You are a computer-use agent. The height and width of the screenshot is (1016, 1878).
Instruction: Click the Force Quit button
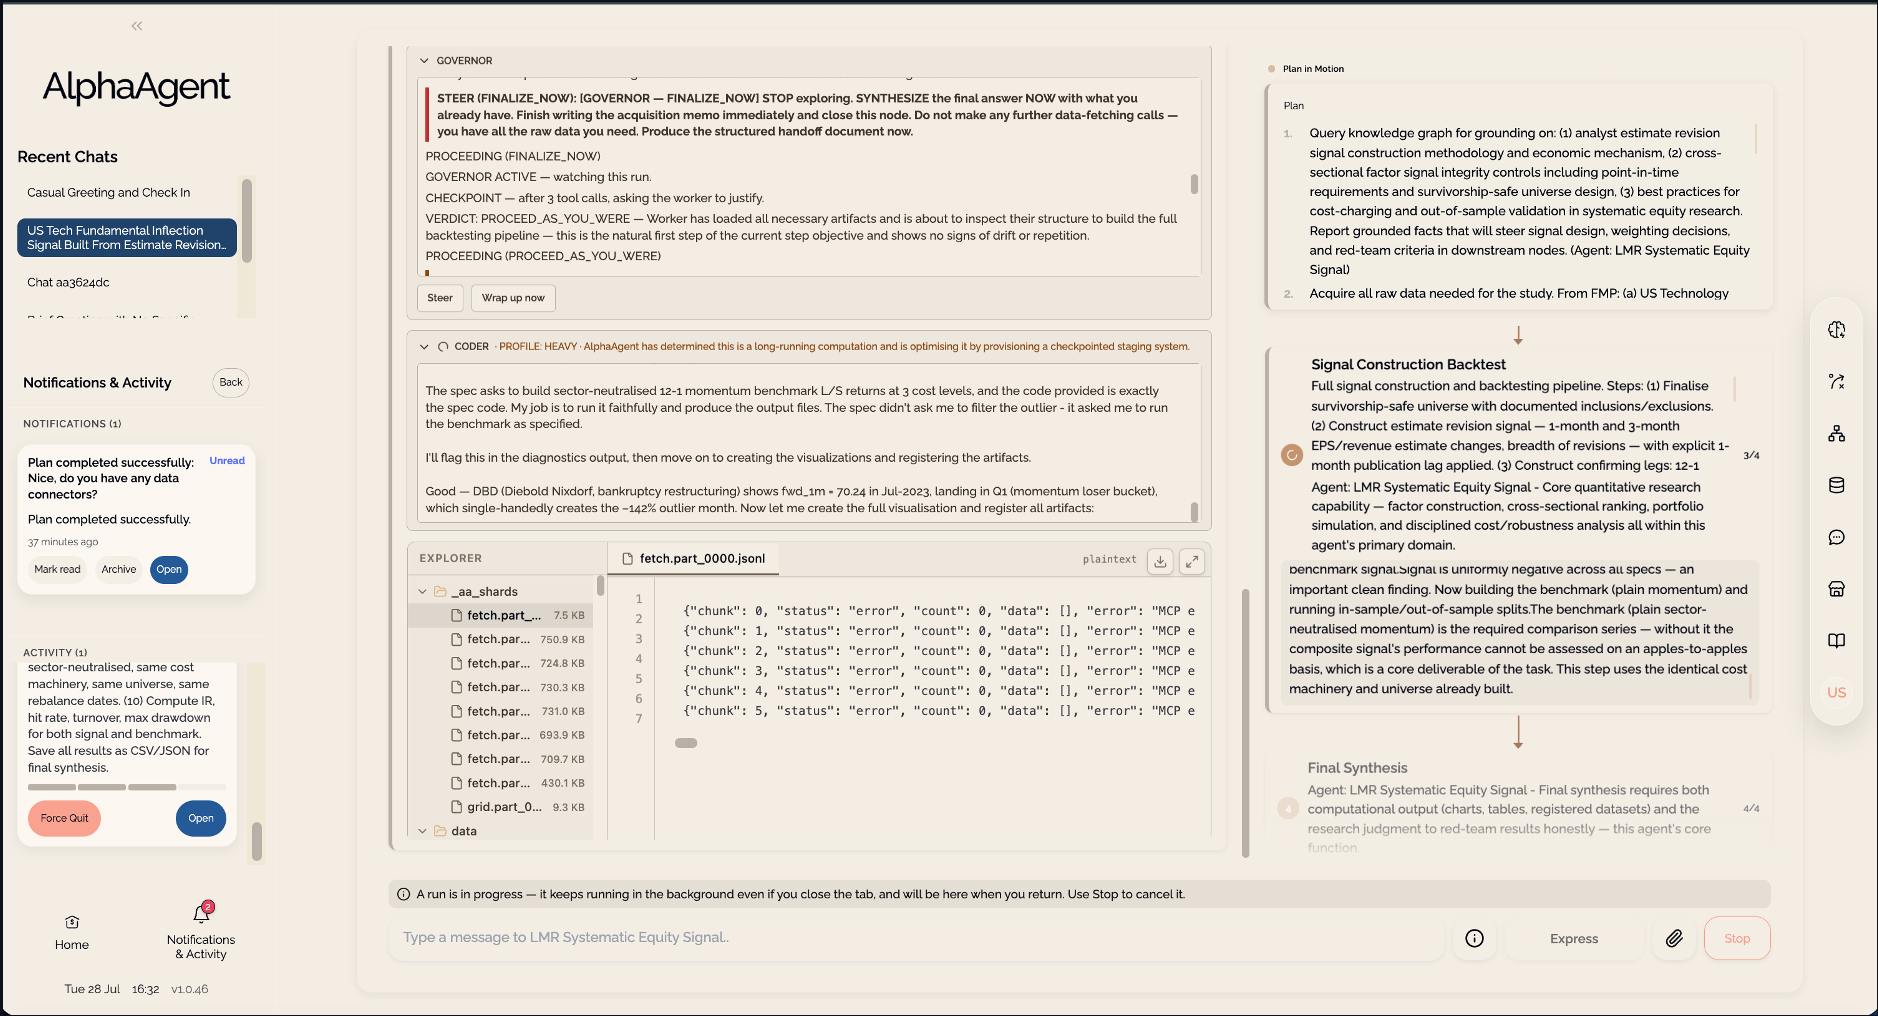click(x=64, y=818)
